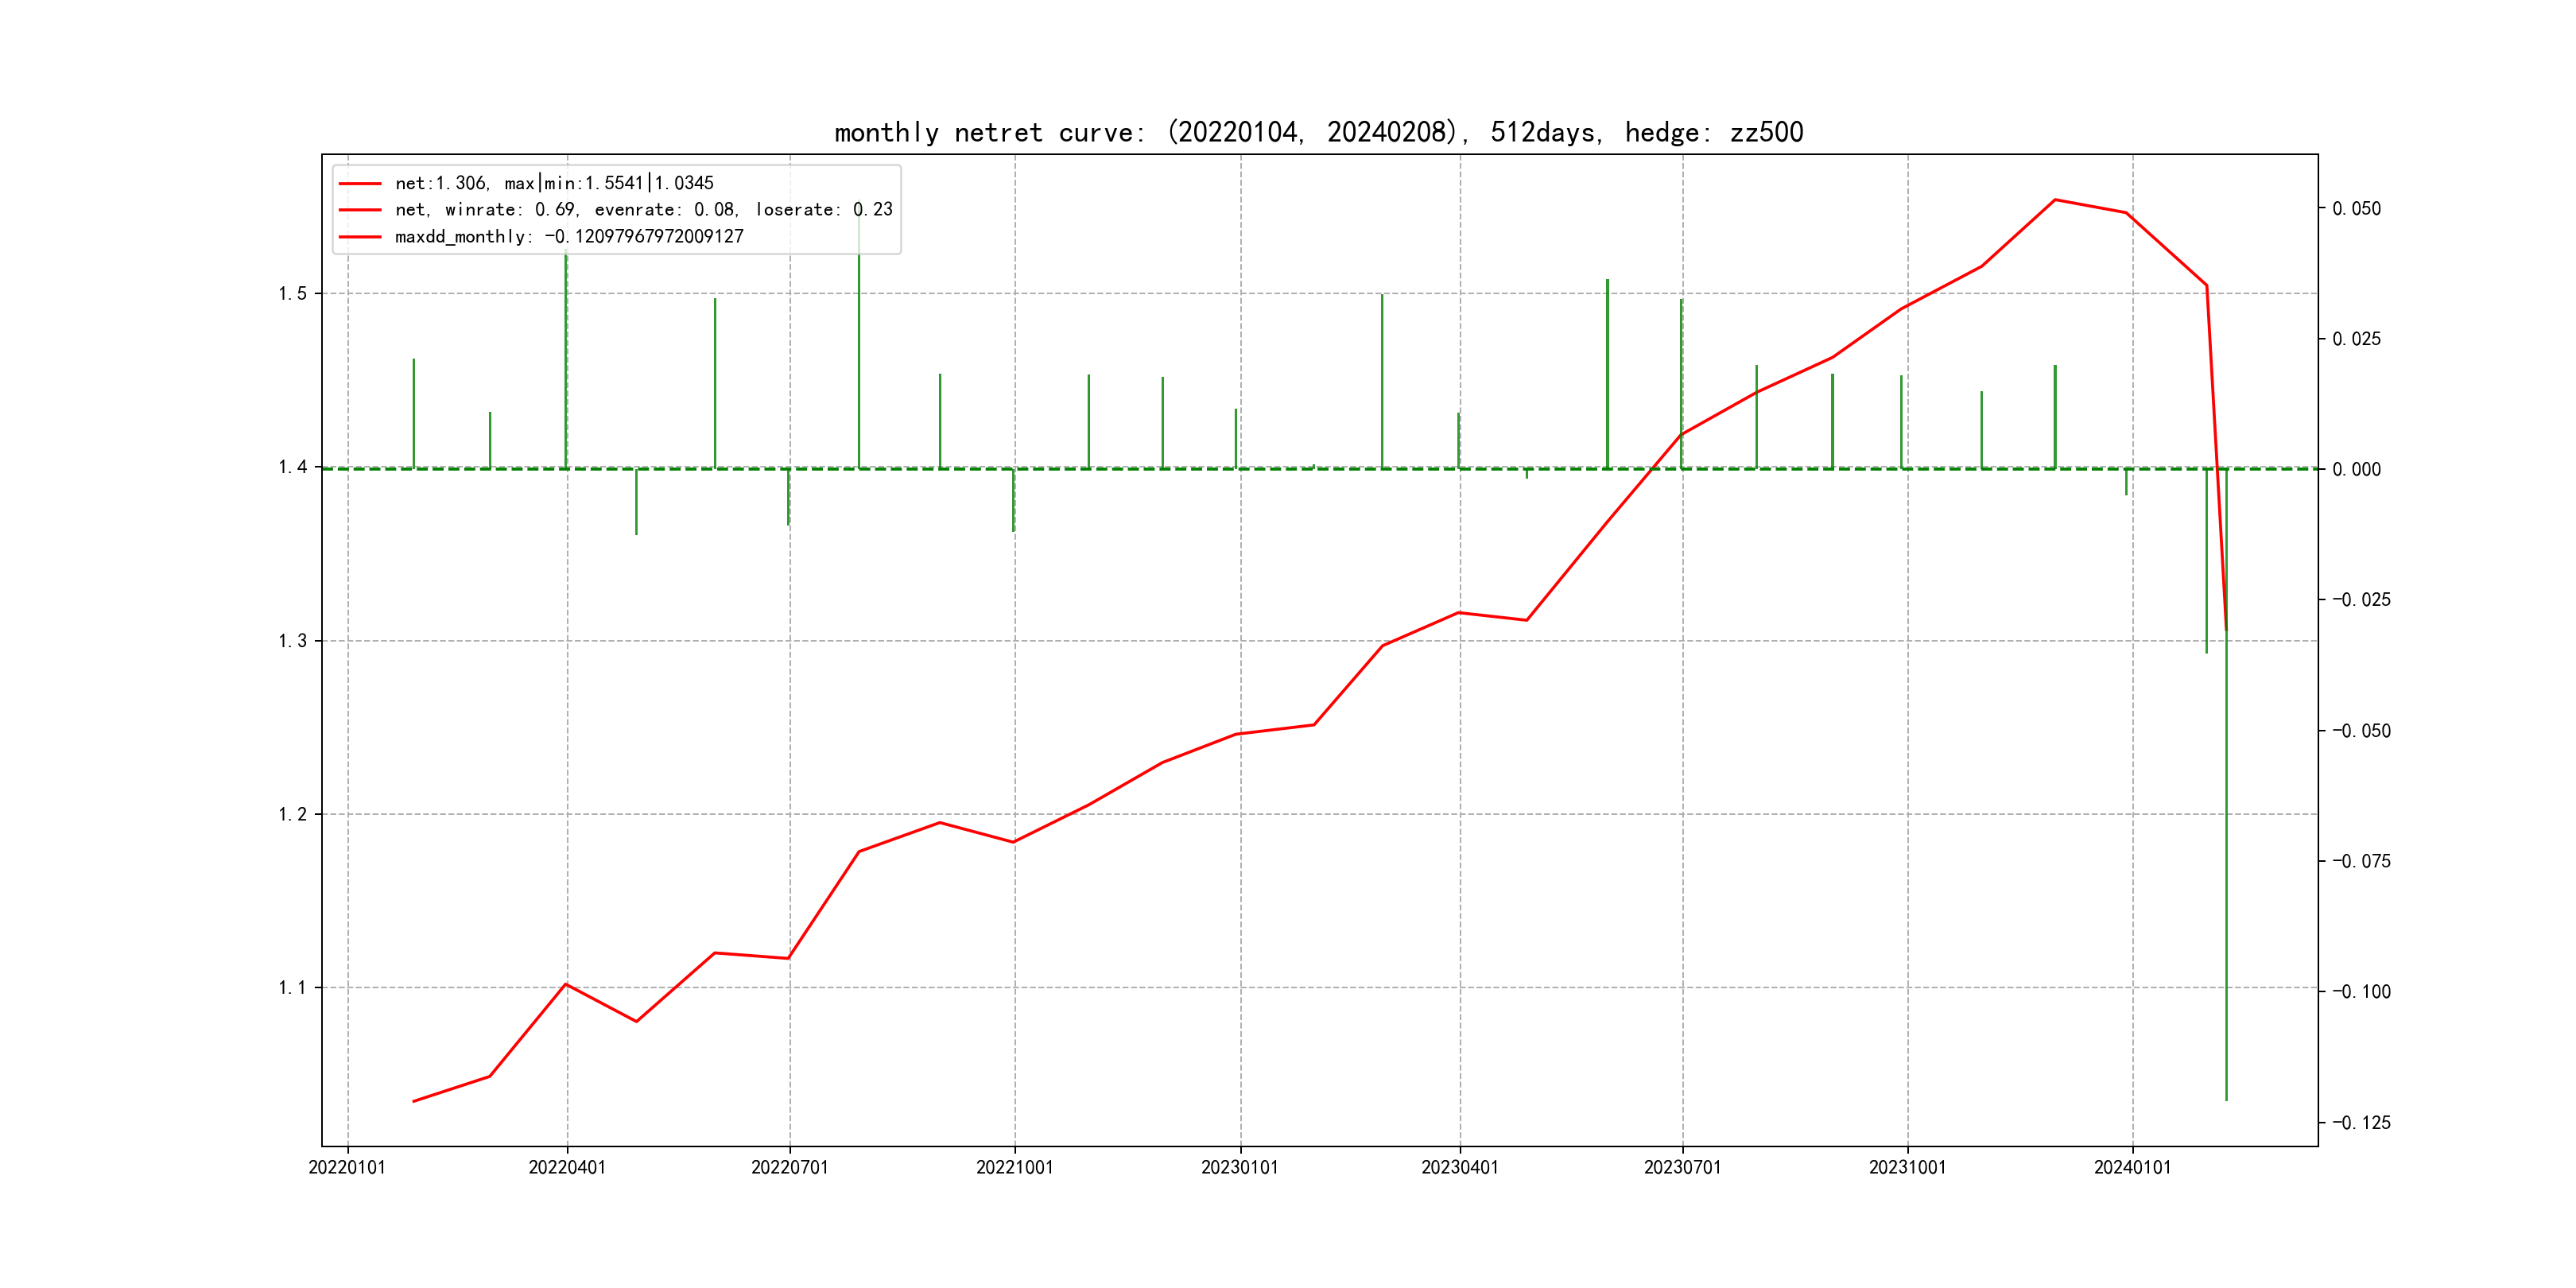Click the peak of the red net curve
The image size is (2576, 1288).
pos(2055,200)
